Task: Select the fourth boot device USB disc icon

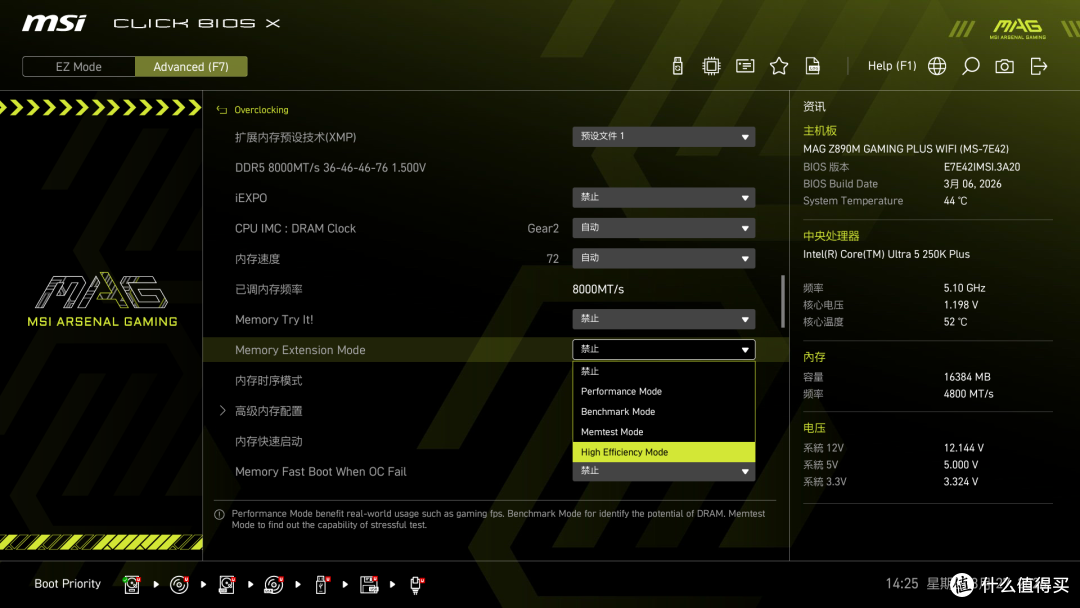Action: 273,585
